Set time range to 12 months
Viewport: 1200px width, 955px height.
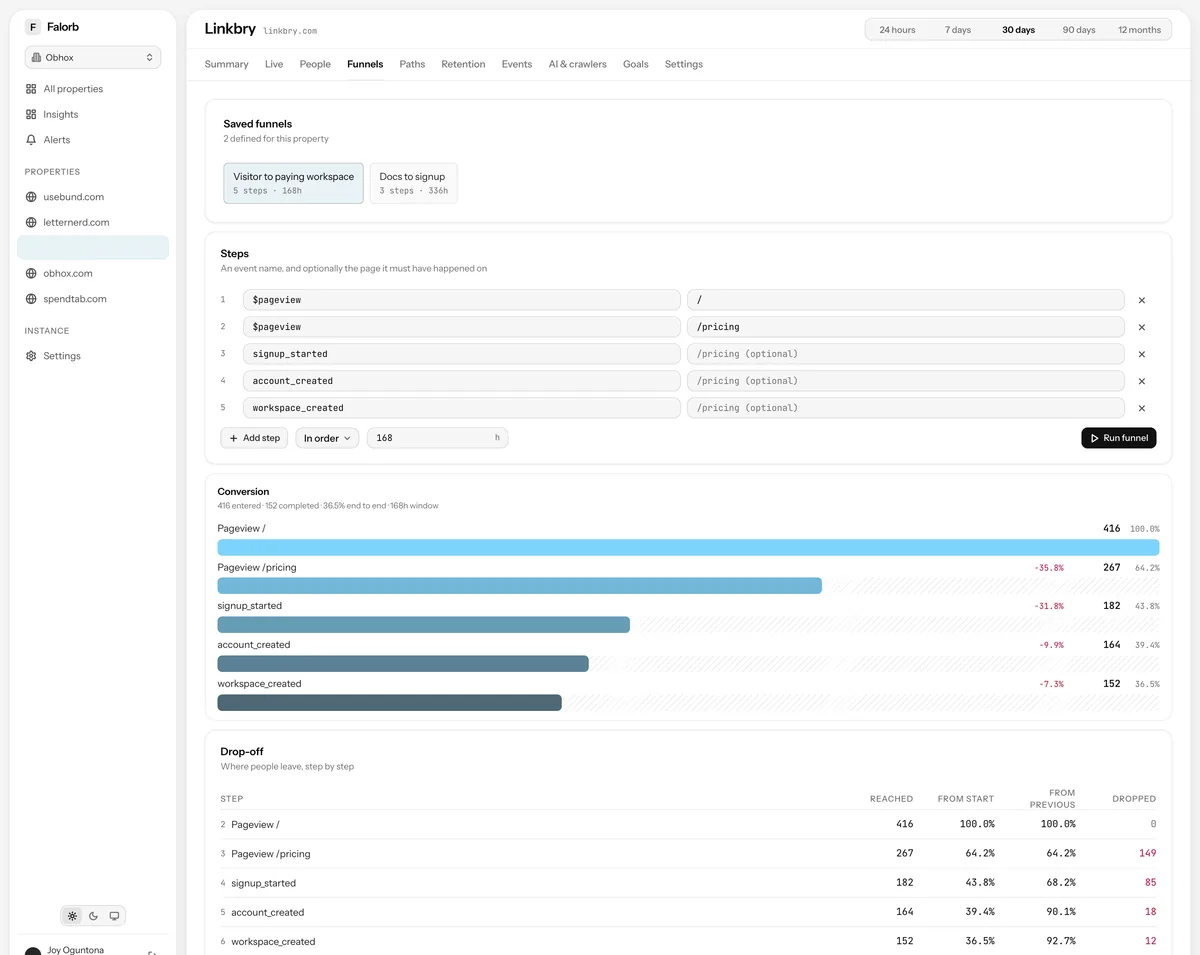pos(1139,30)
